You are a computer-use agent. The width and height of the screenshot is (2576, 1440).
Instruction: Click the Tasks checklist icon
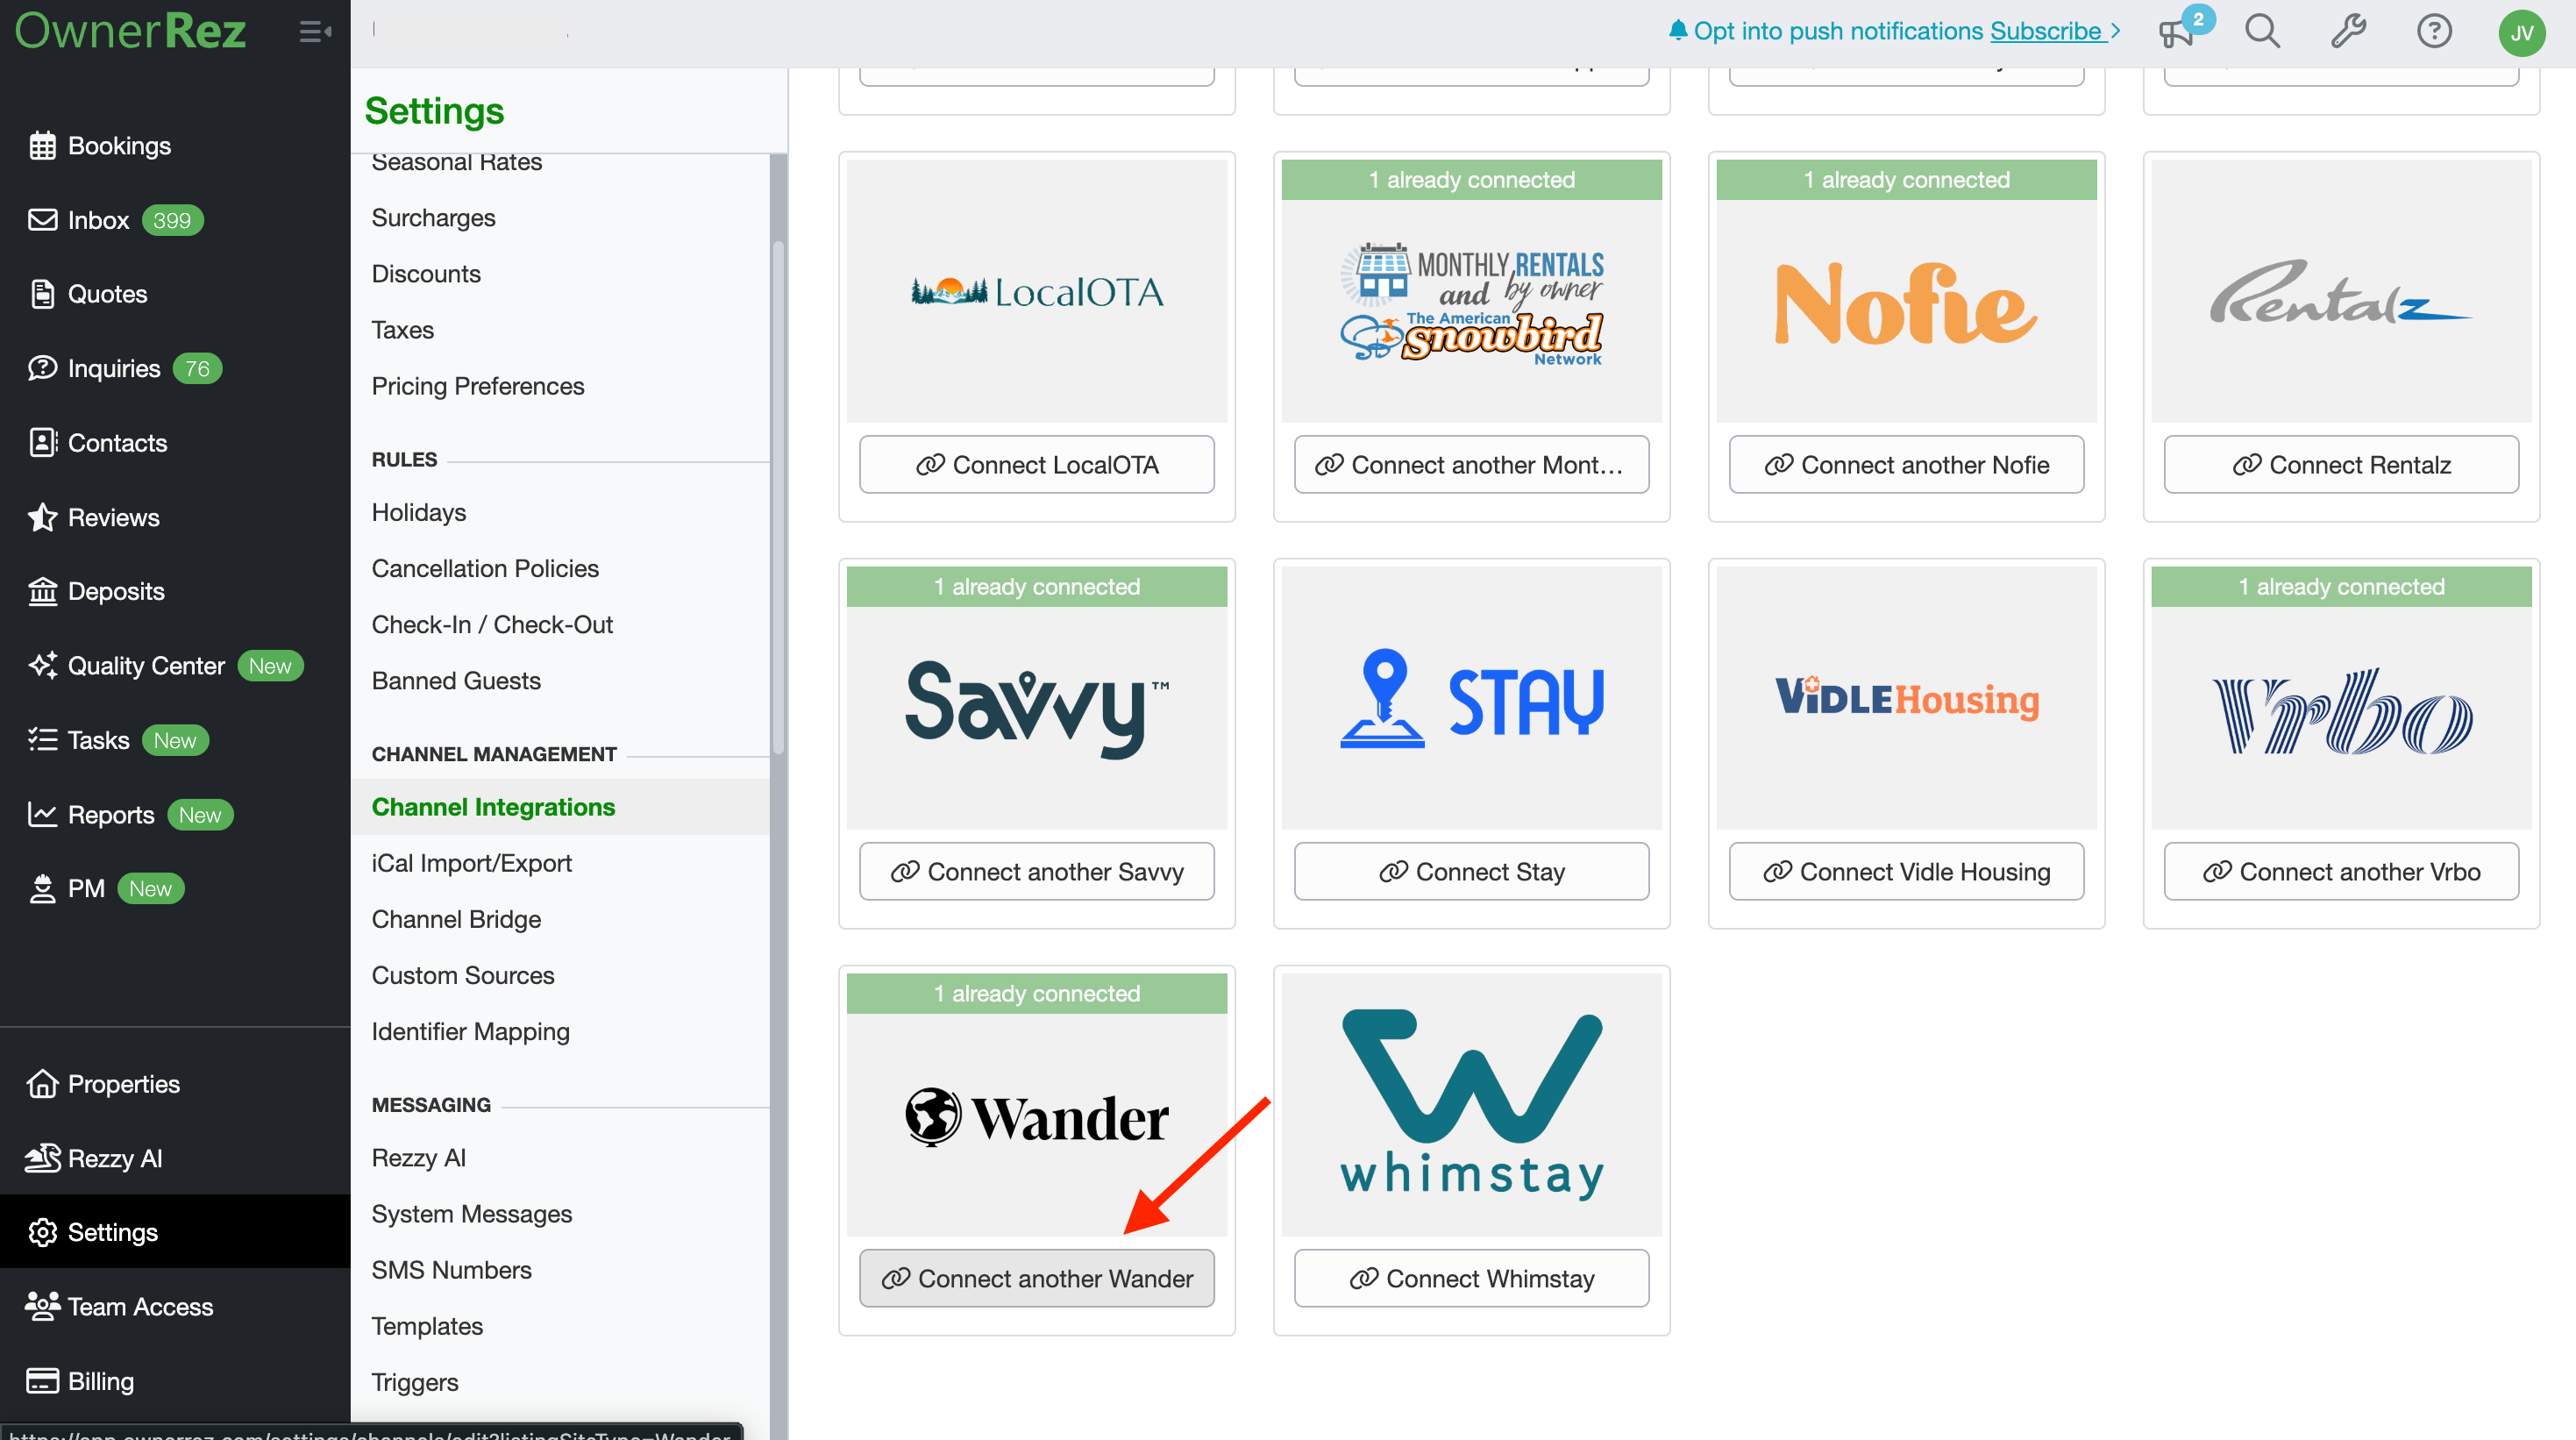point(42,740)
